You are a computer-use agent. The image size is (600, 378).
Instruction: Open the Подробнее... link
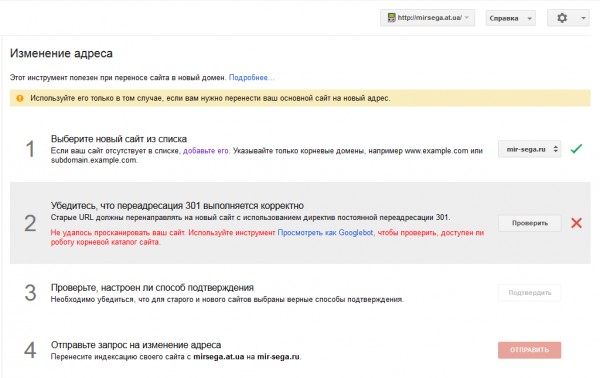tap(251, 78)
